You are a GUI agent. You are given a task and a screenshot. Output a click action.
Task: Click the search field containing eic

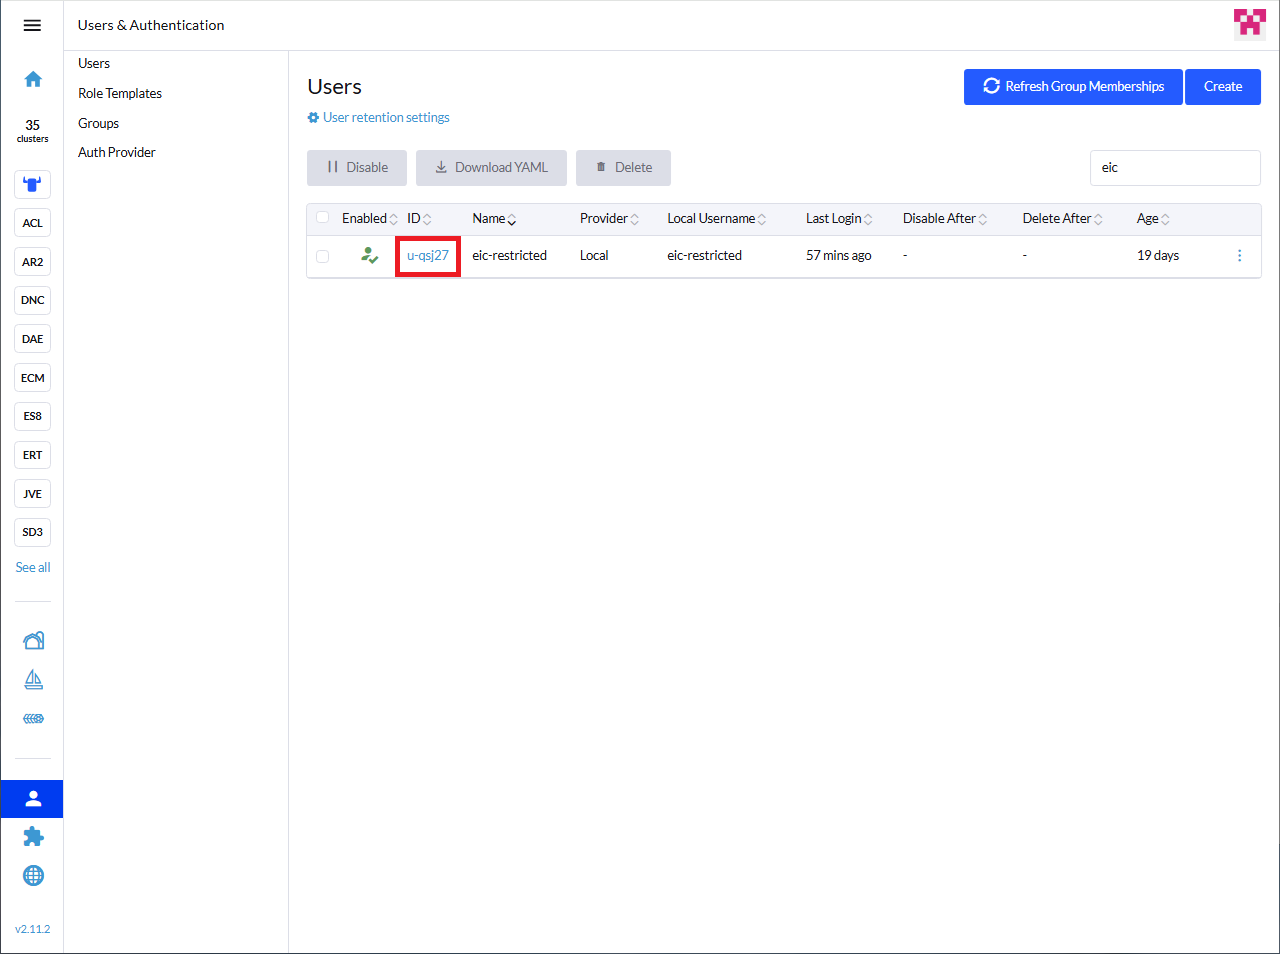click(x=1175, y=167)
